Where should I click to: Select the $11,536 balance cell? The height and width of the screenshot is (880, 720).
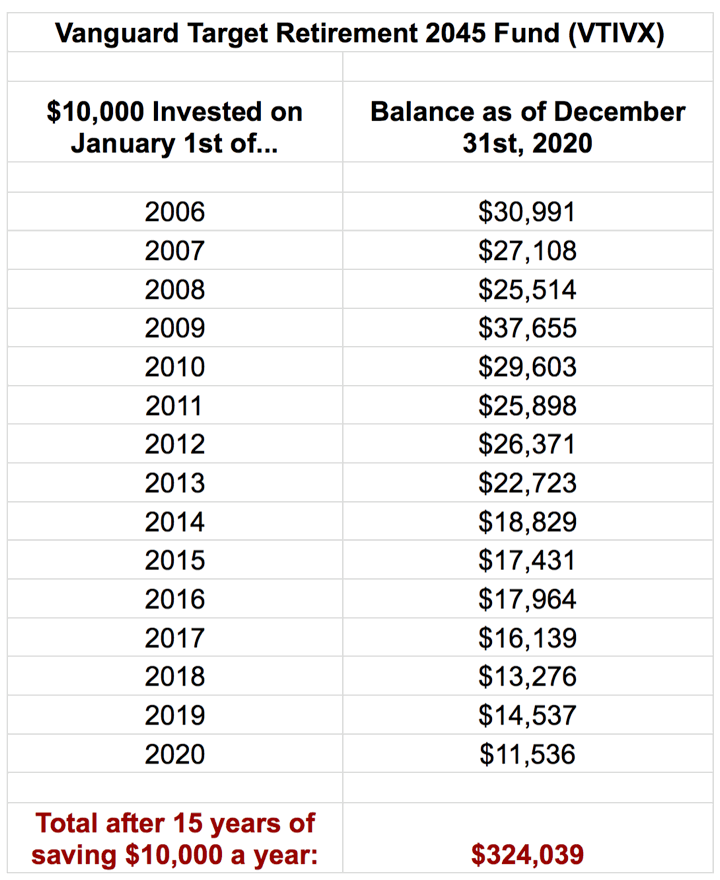[x=528, y=754]
